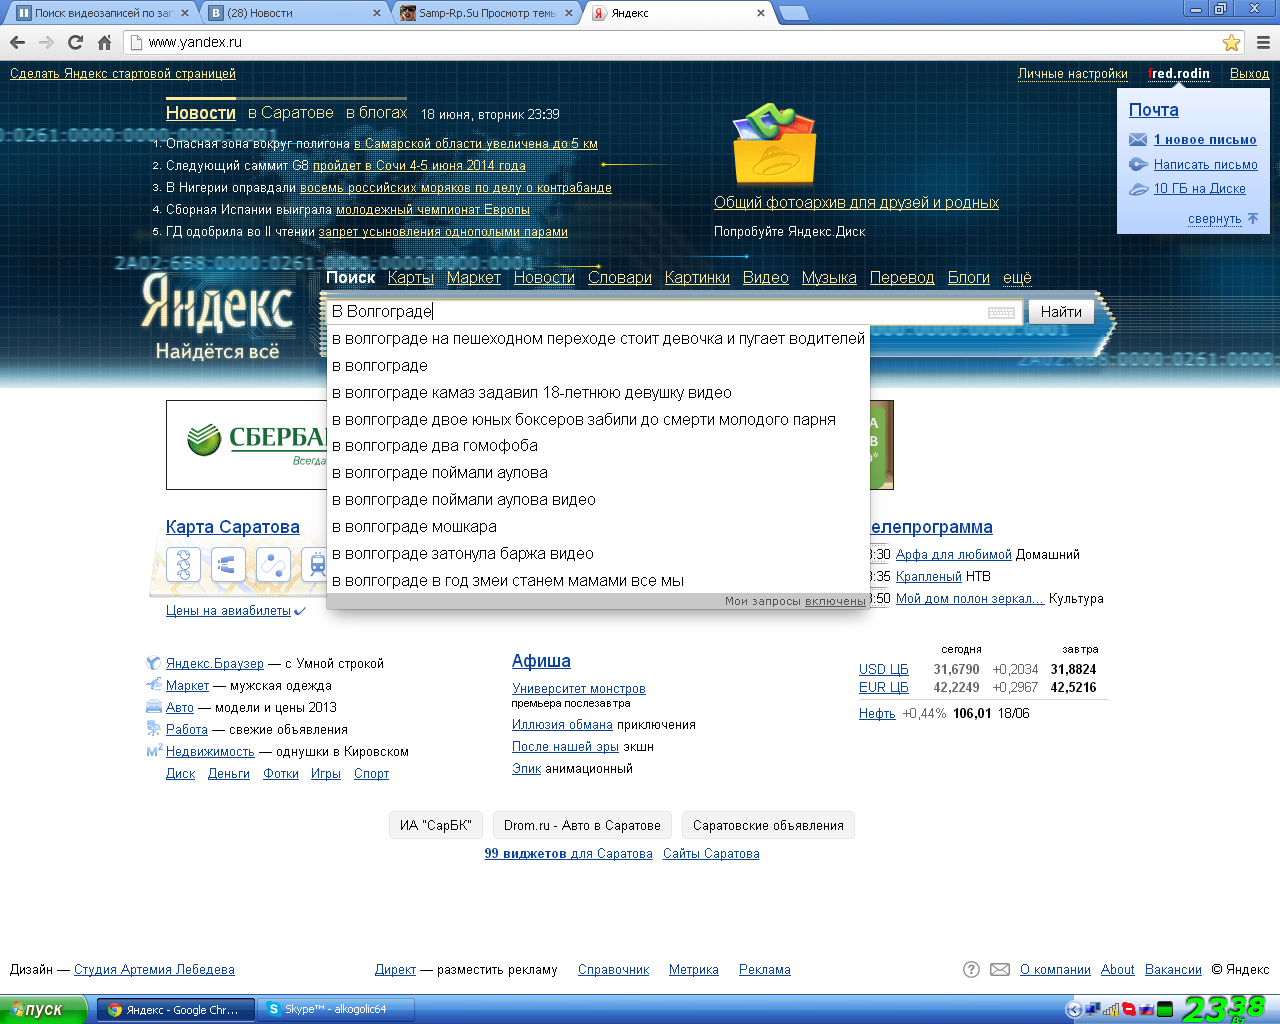The height and width of the screenshot is (1024, 1280).
Task: Open 'Drom.ru - Авто в Саратове' button
Action: (x=582, y=825)
